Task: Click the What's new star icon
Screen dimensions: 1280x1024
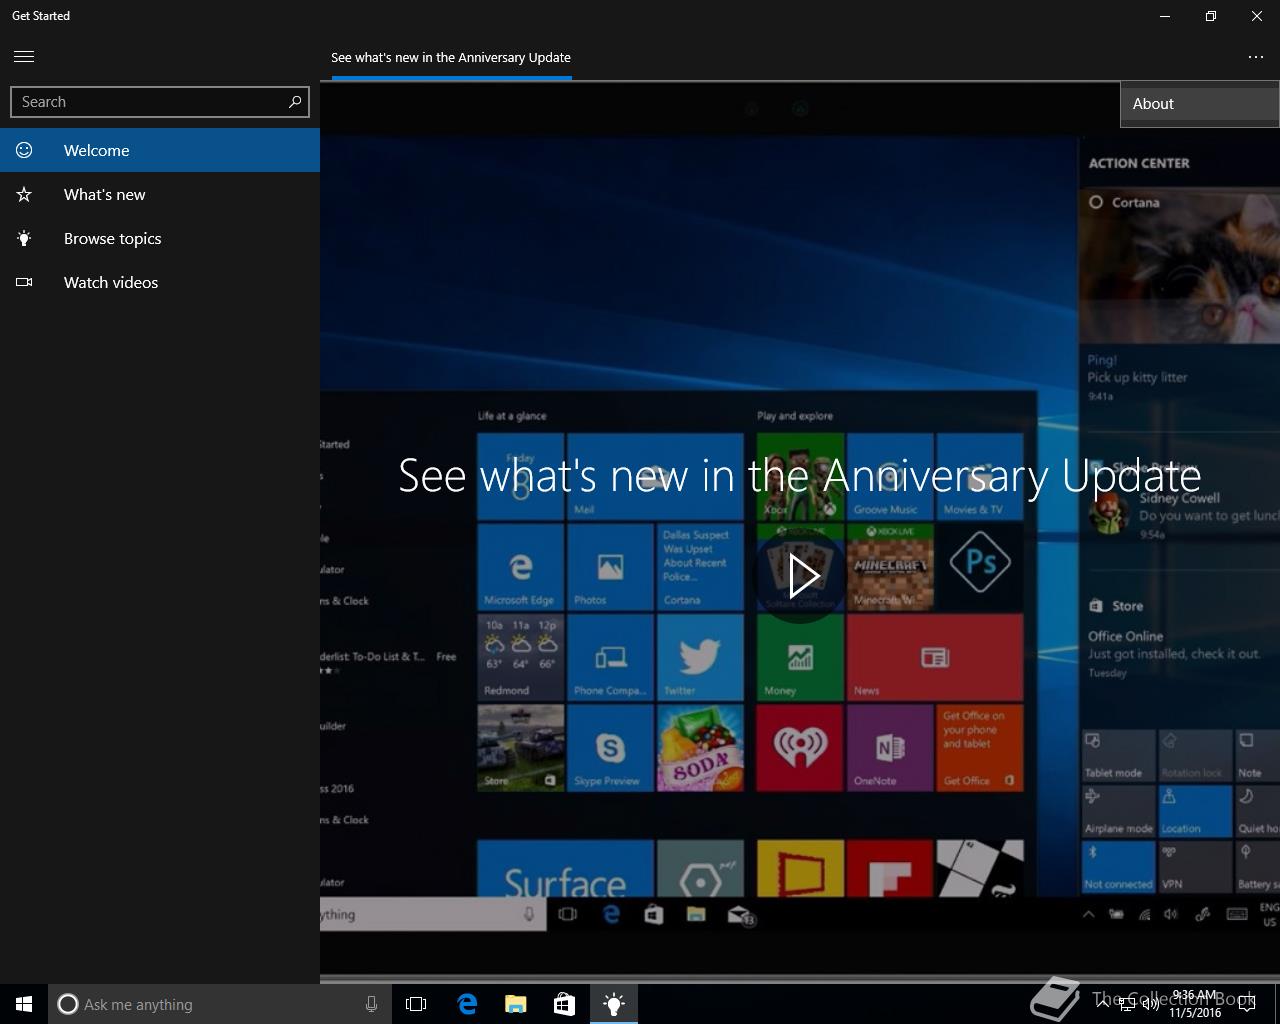Action: 24,194
